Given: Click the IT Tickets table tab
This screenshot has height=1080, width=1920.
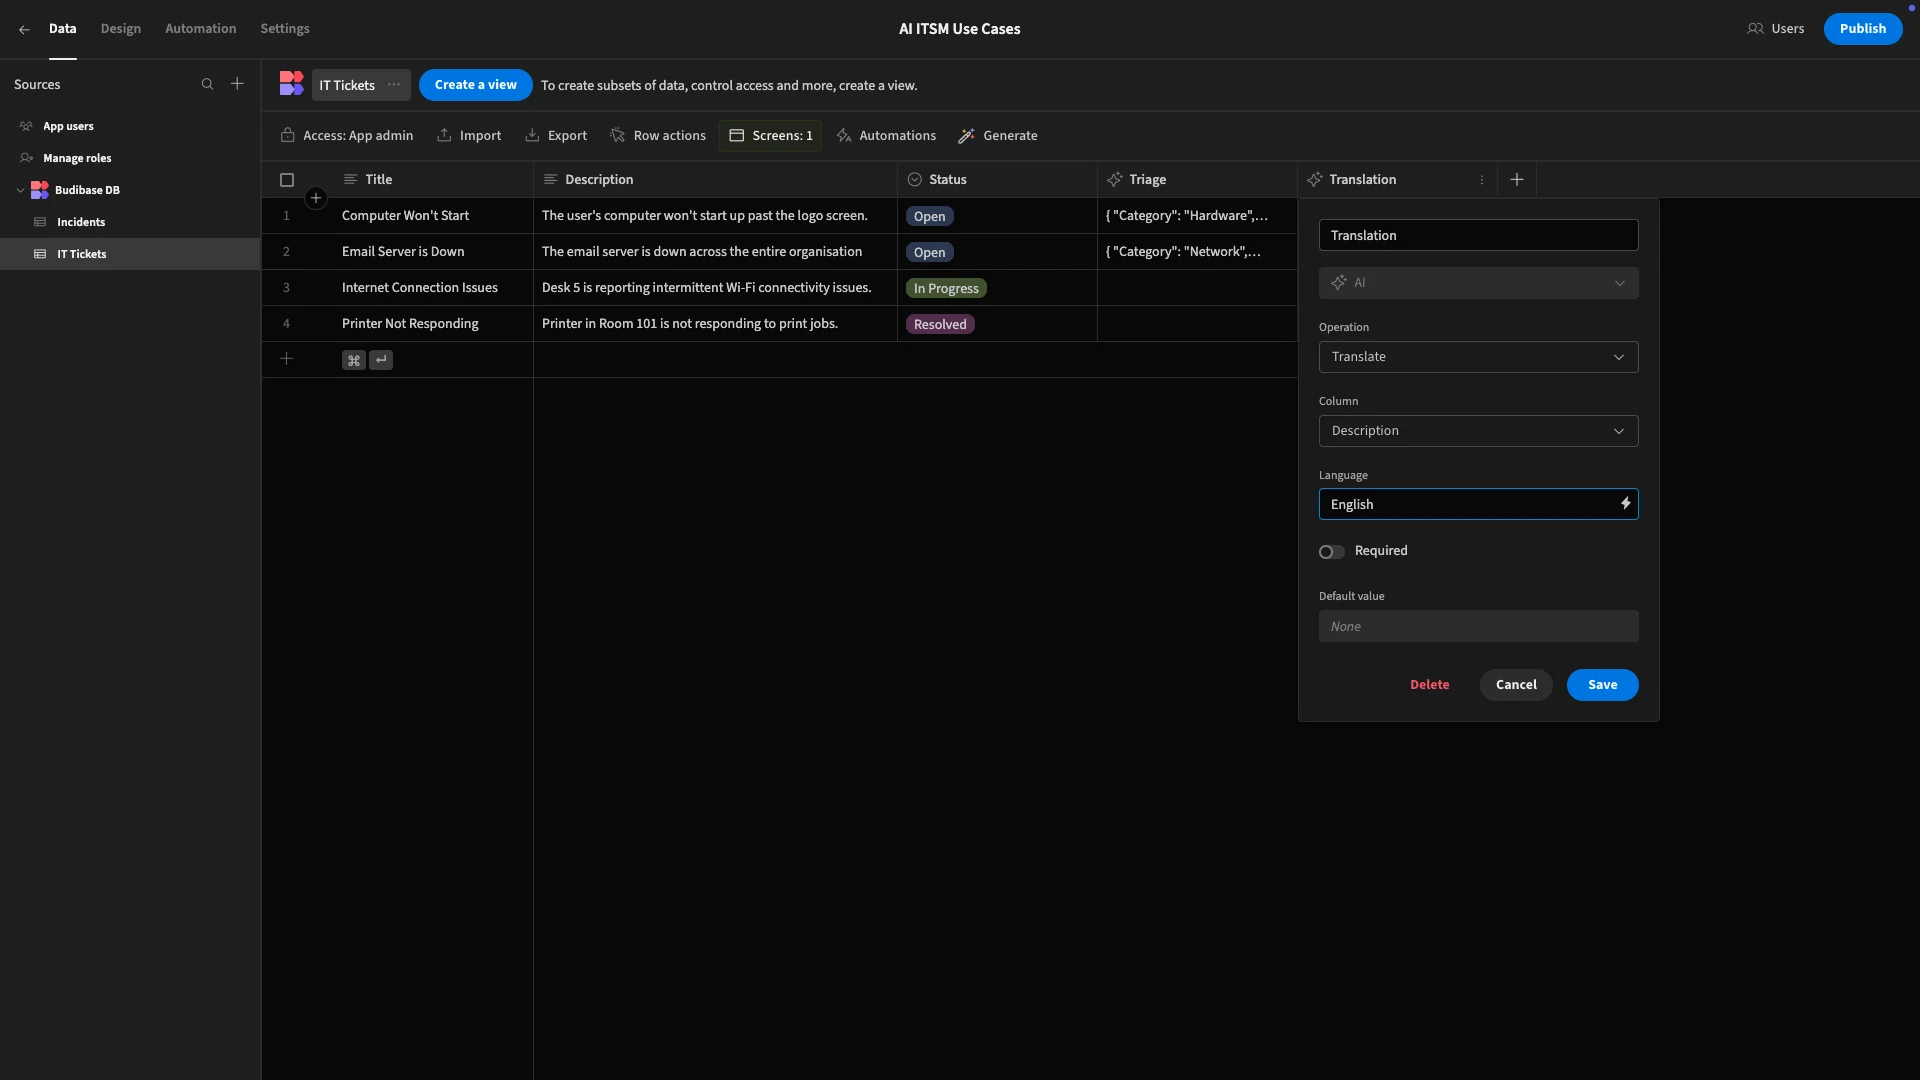Looking at the screenshot, I should 361,85.
